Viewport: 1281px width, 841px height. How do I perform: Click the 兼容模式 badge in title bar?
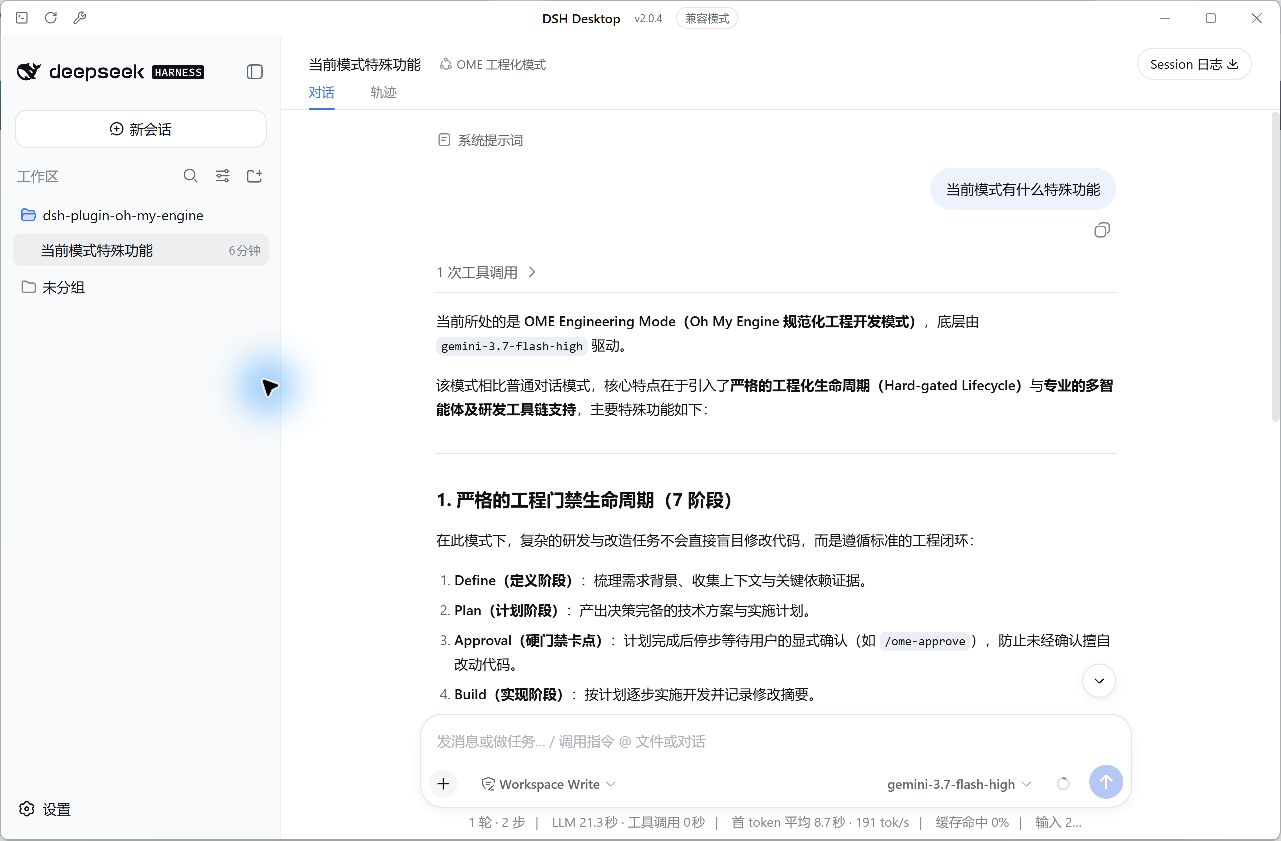[707, 18]
